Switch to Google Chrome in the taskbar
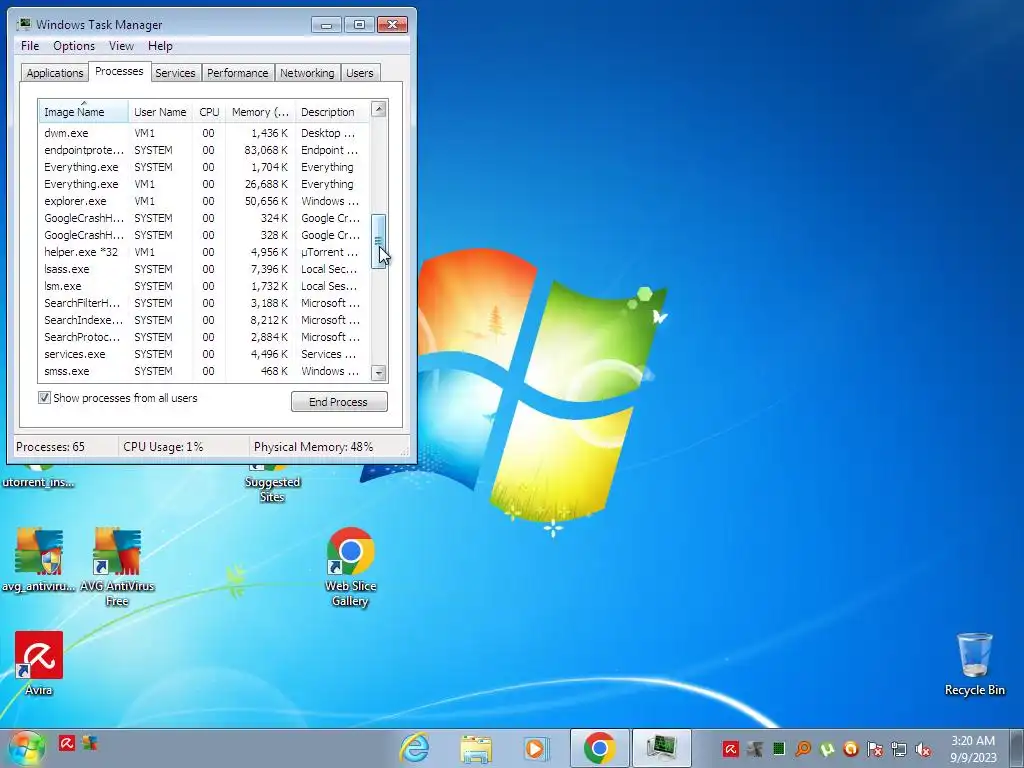Image resolution: width=1024 pixels, height=768 pixels. click(x=600, y=748)
